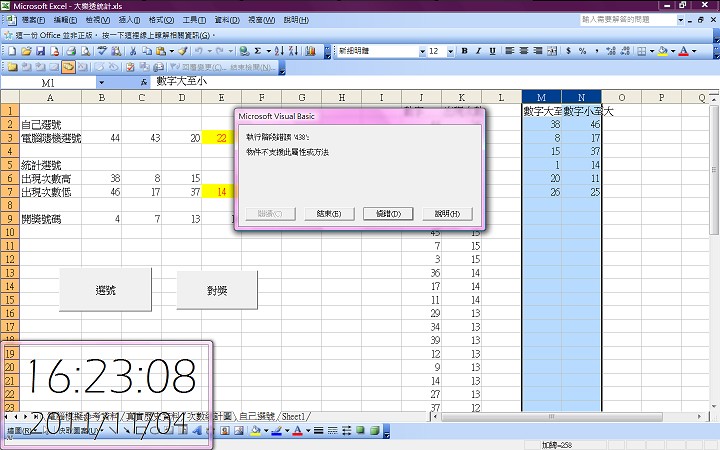
Task: Insert WordArt from drawing toolbar
Action: (197, 430)
